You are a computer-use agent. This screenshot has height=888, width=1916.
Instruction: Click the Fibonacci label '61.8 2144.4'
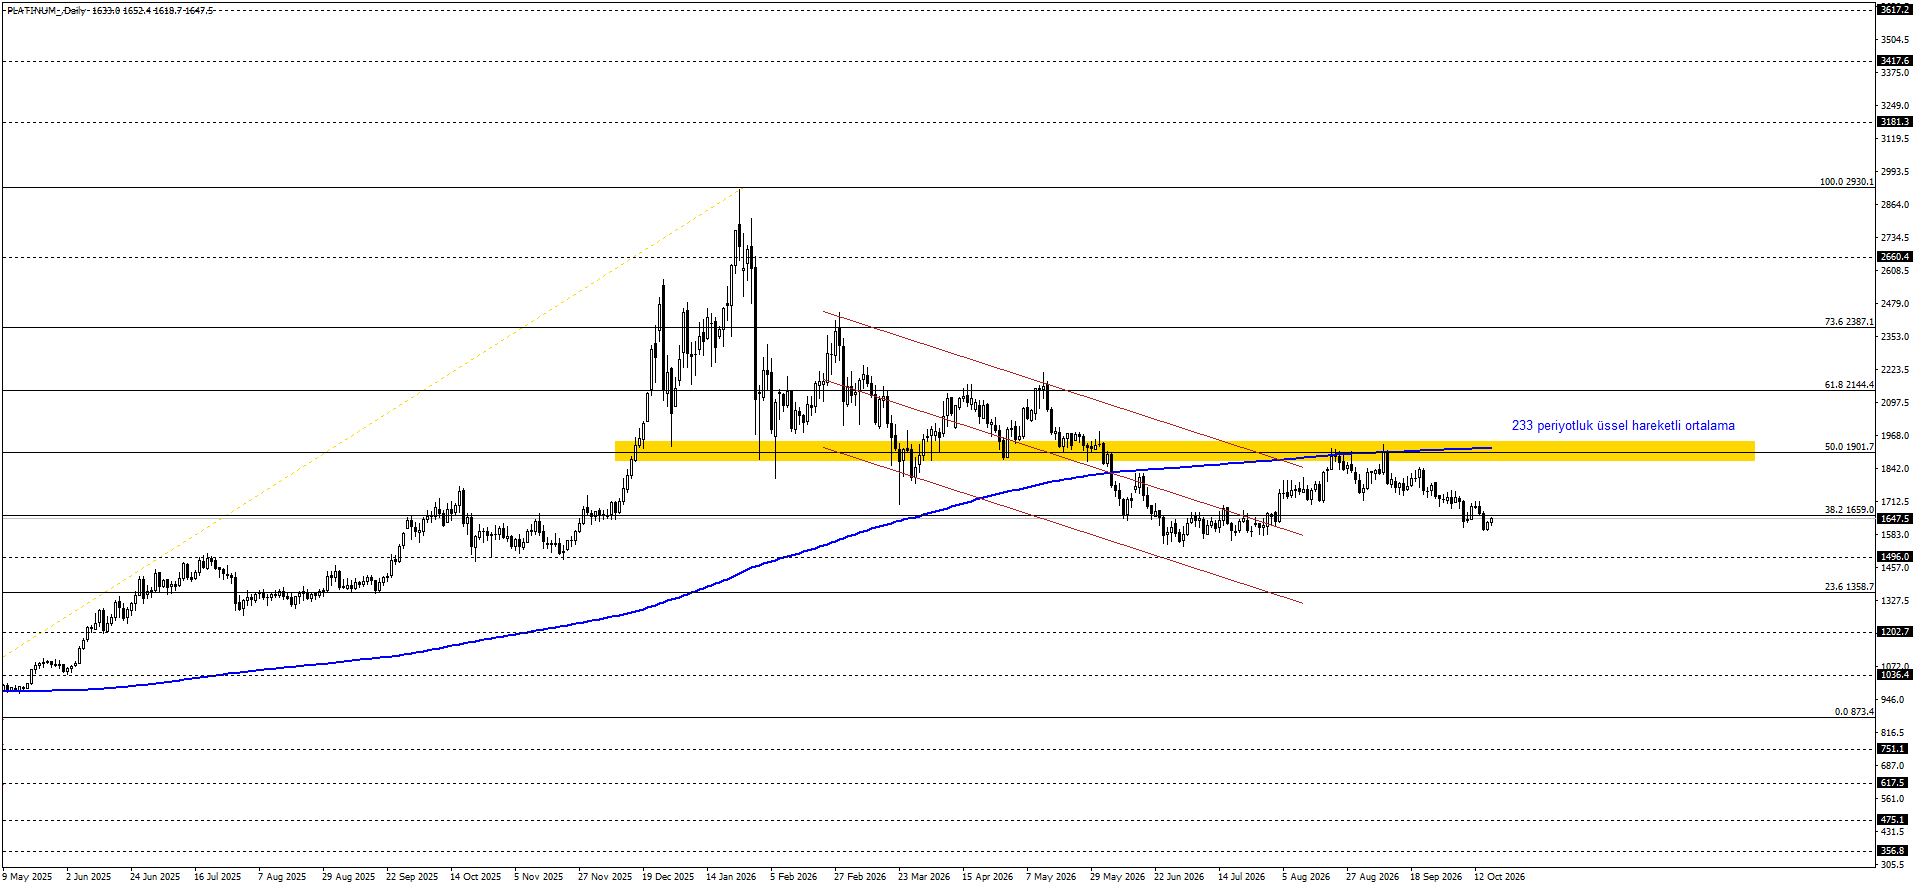coord(1849,385)
